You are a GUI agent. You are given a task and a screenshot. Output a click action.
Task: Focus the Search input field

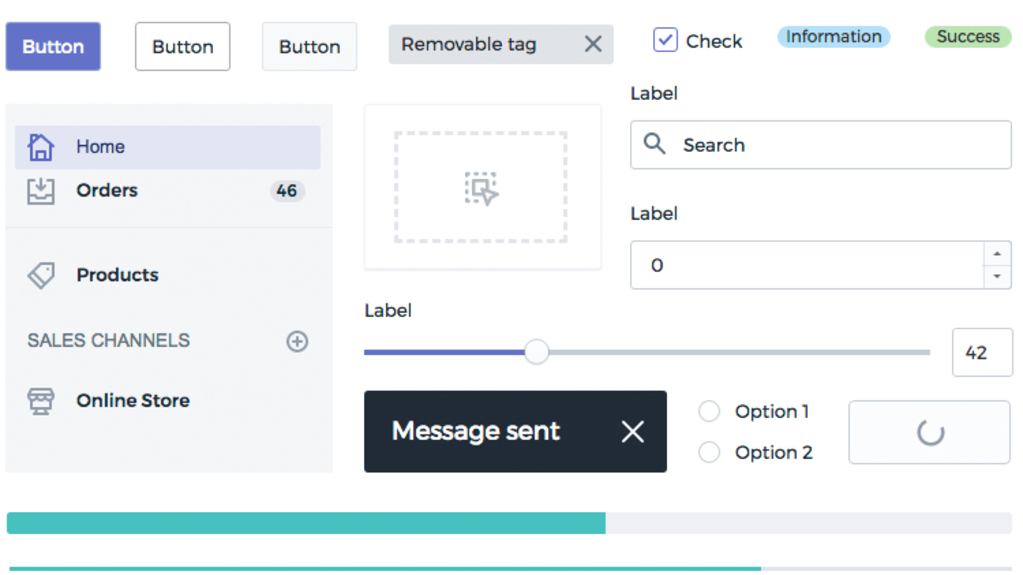click(821, 145)
